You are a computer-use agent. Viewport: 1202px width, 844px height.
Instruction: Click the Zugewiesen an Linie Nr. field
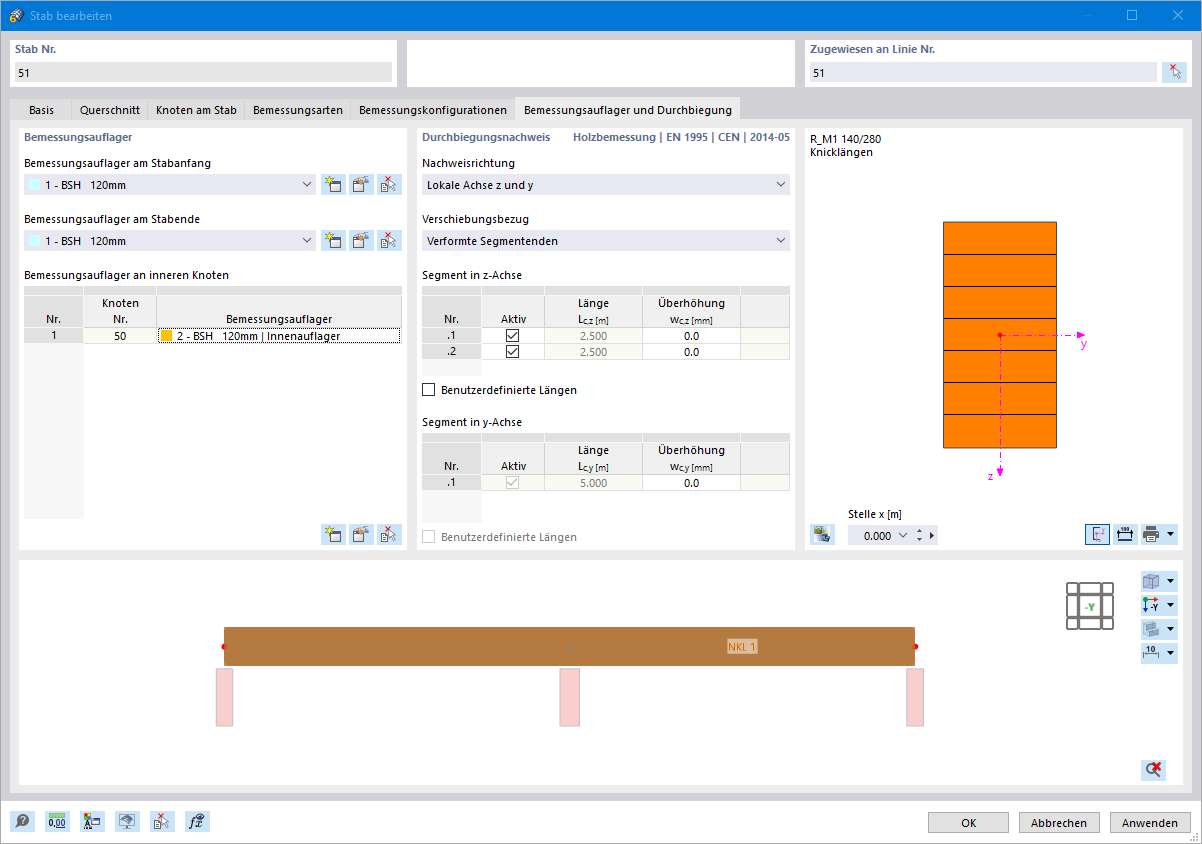pyautogui.click(x=983, y=72)
